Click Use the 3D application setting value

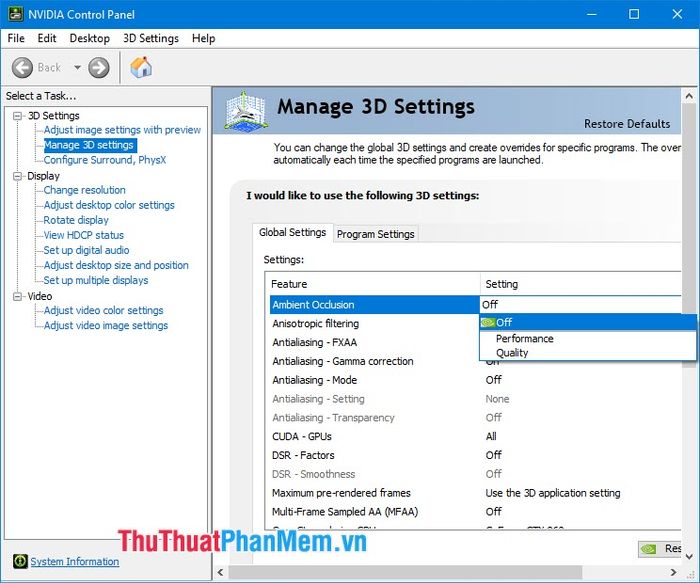tap(553, 493)
